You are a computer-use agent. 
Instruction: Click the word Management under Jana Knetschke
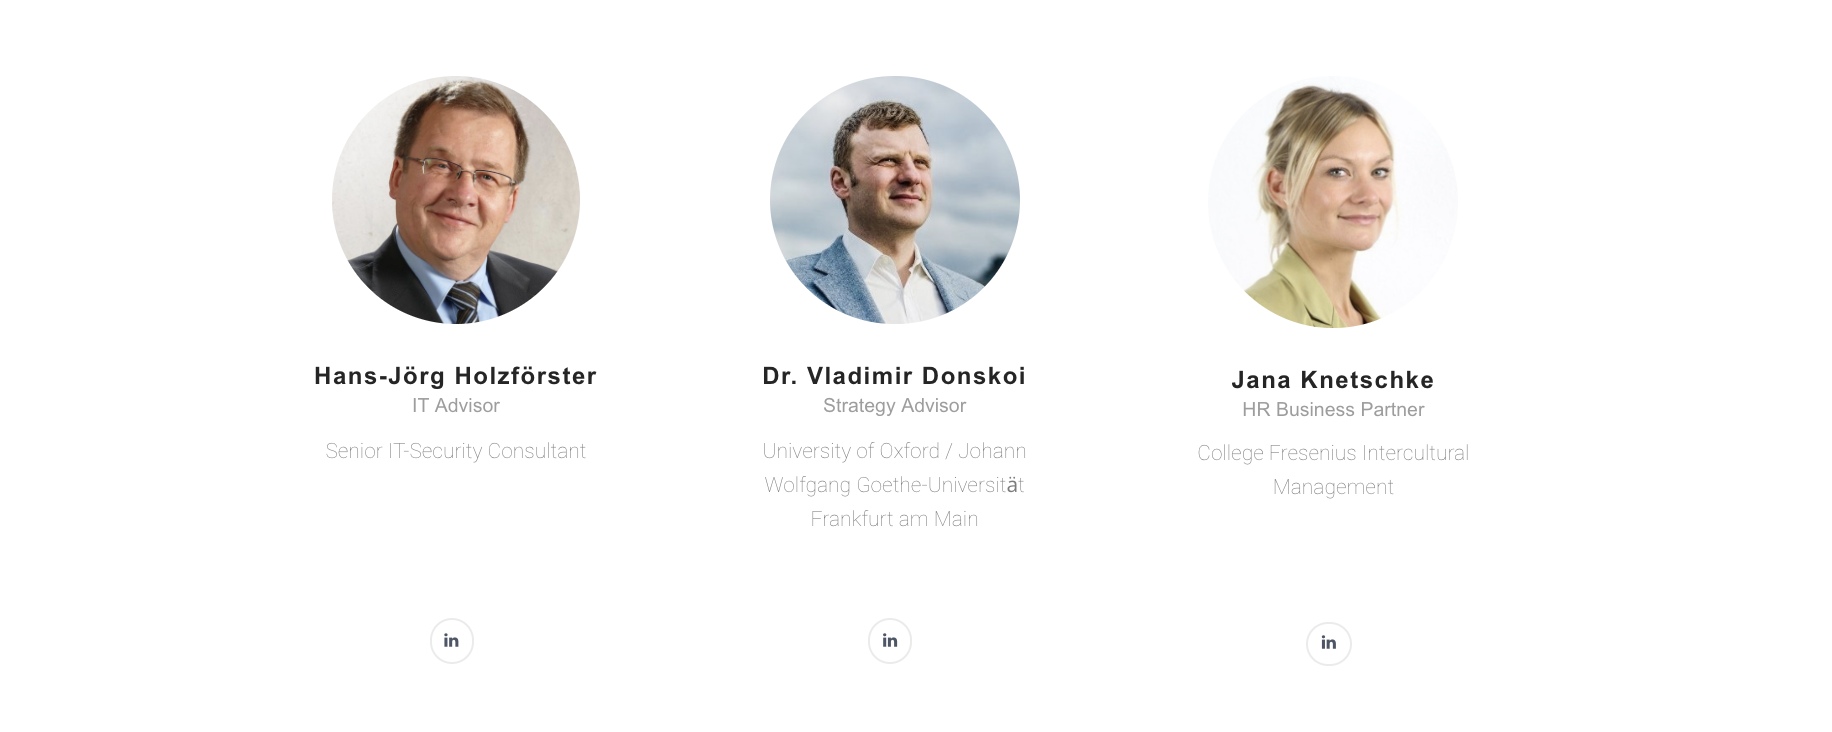1332,487
